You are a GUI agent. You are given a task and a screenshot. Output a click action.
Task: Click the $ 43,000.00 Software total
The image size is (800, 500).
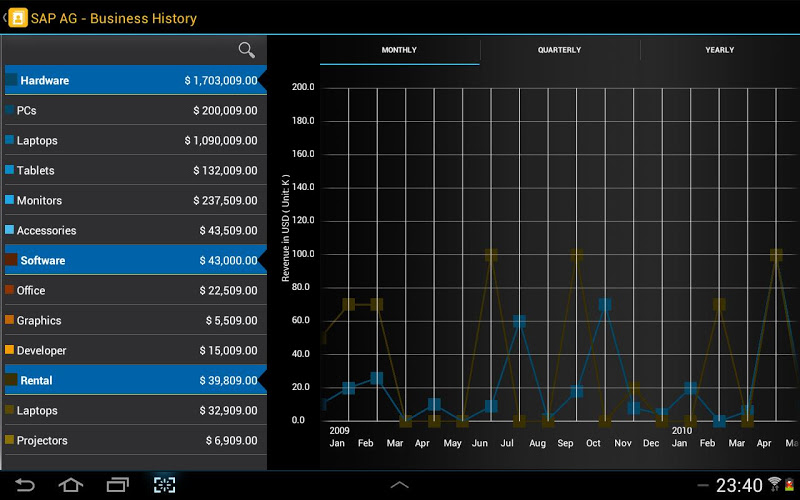(229, 261)
